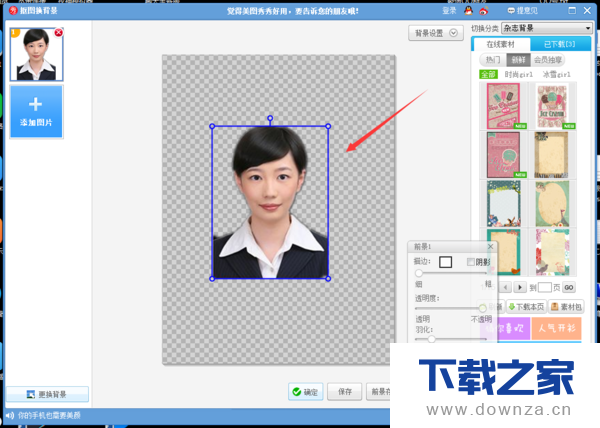Pick the flower and bird paper background
Viewport: 600px width, 428px height.
(x=552, y=252)
